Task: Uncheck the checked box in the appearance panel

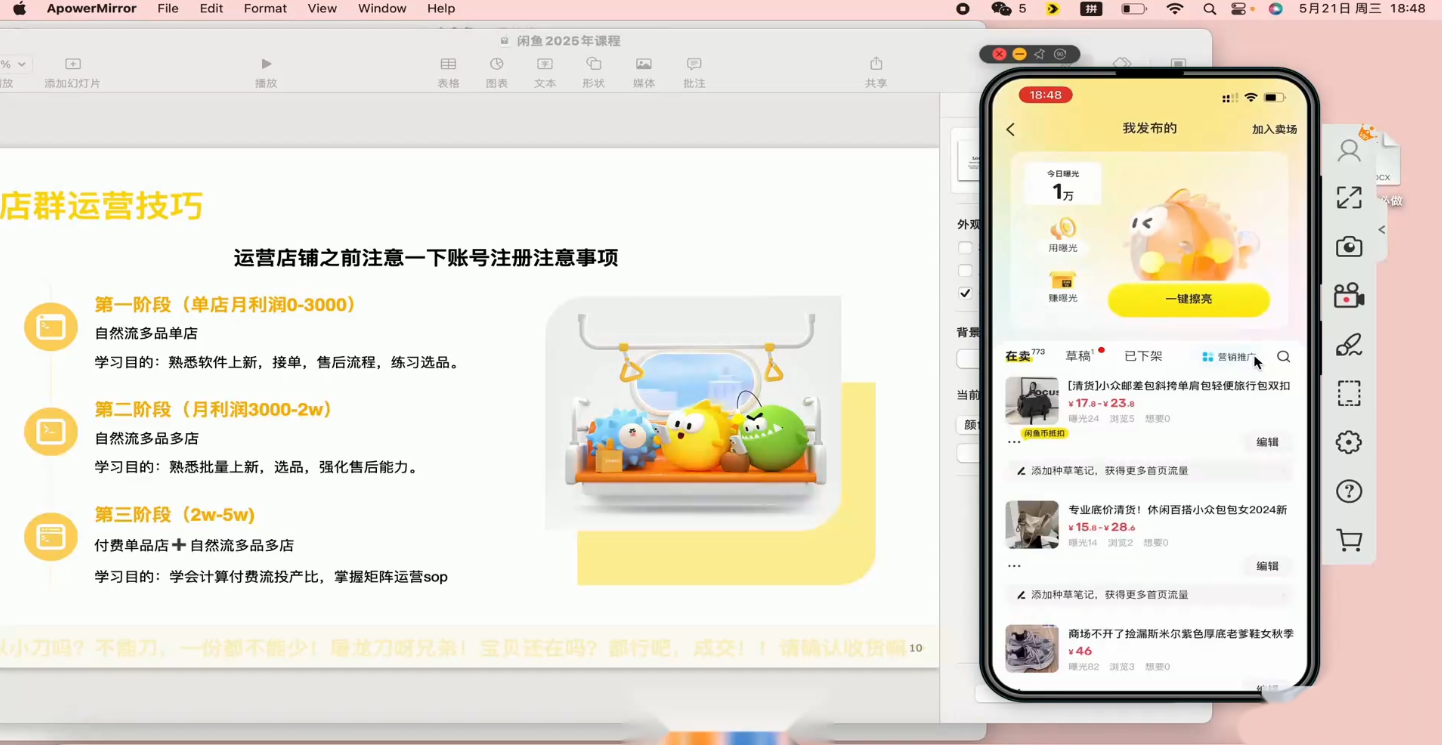Action: pos(965,293)
